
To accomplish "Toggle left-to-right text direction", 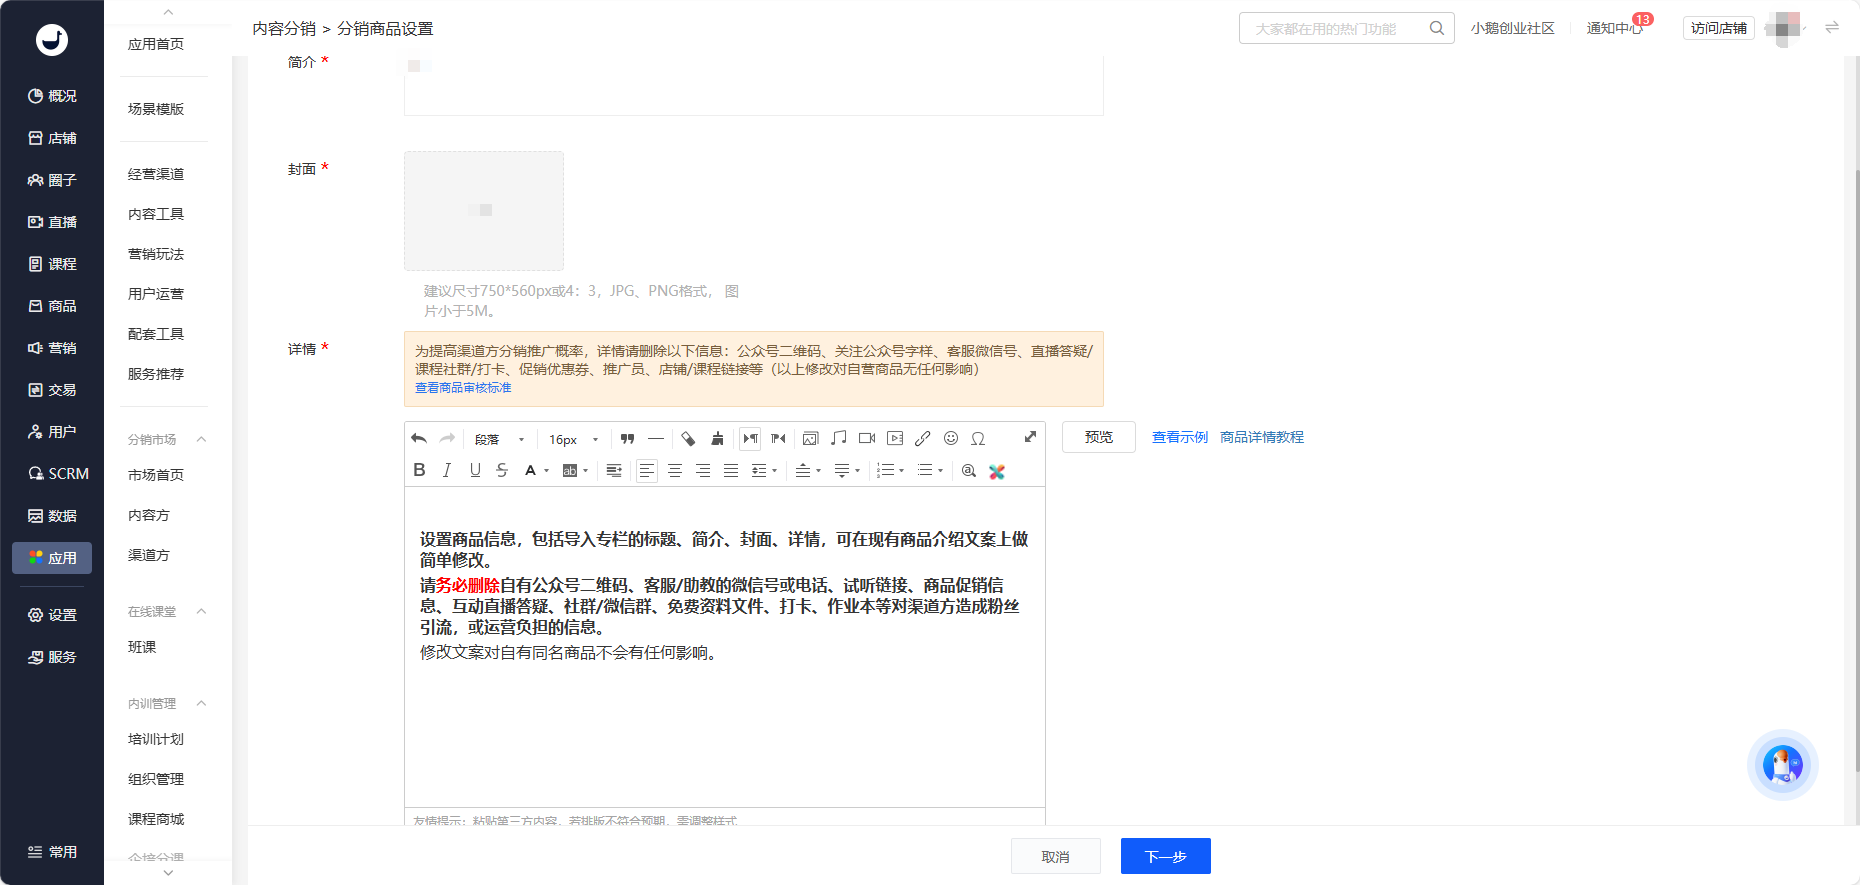I will (x=750, y=438).
